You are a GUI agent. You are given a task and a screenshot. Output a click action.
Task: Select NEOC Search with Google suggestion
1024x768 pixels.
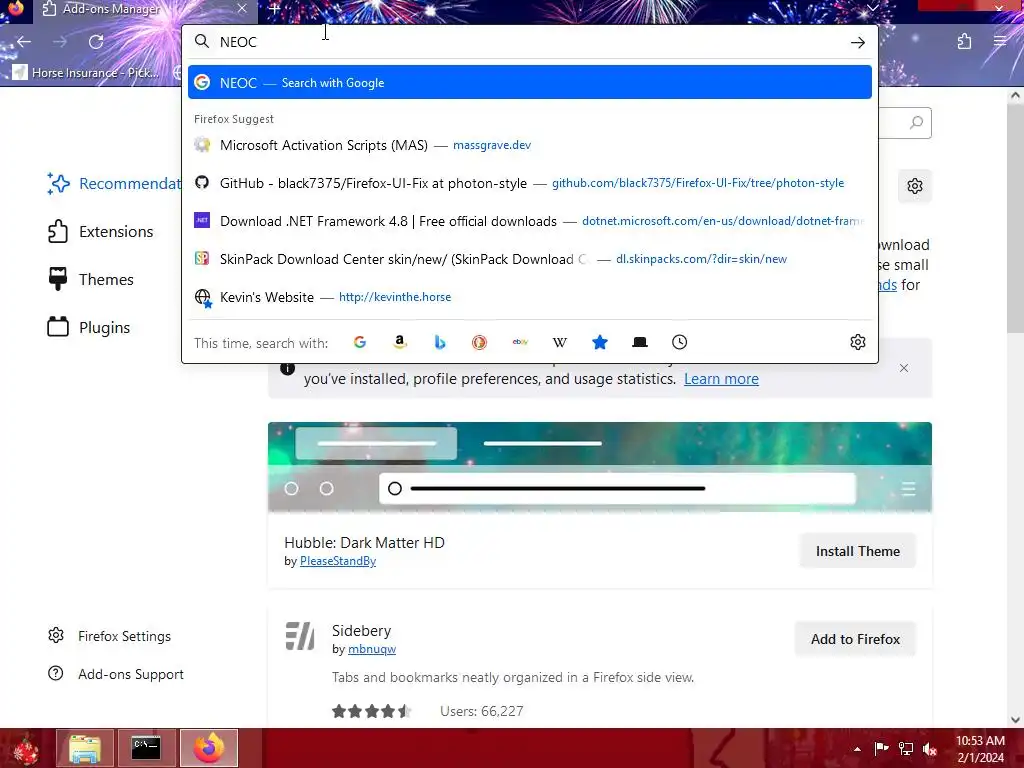pos(530,82)
